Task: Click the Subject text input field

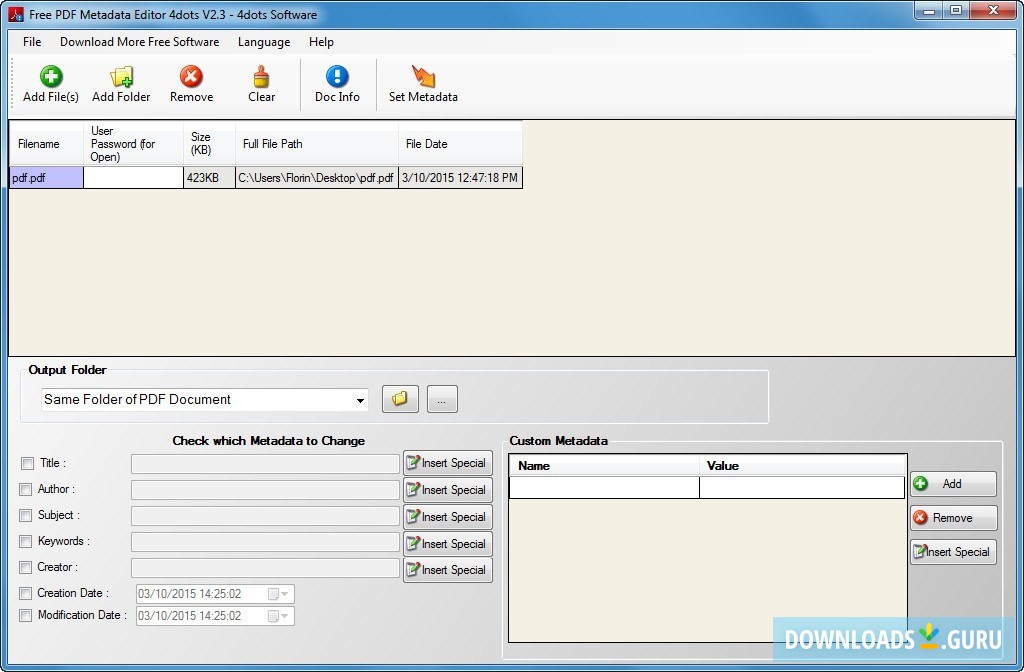Action: click(x=265, y=516)
